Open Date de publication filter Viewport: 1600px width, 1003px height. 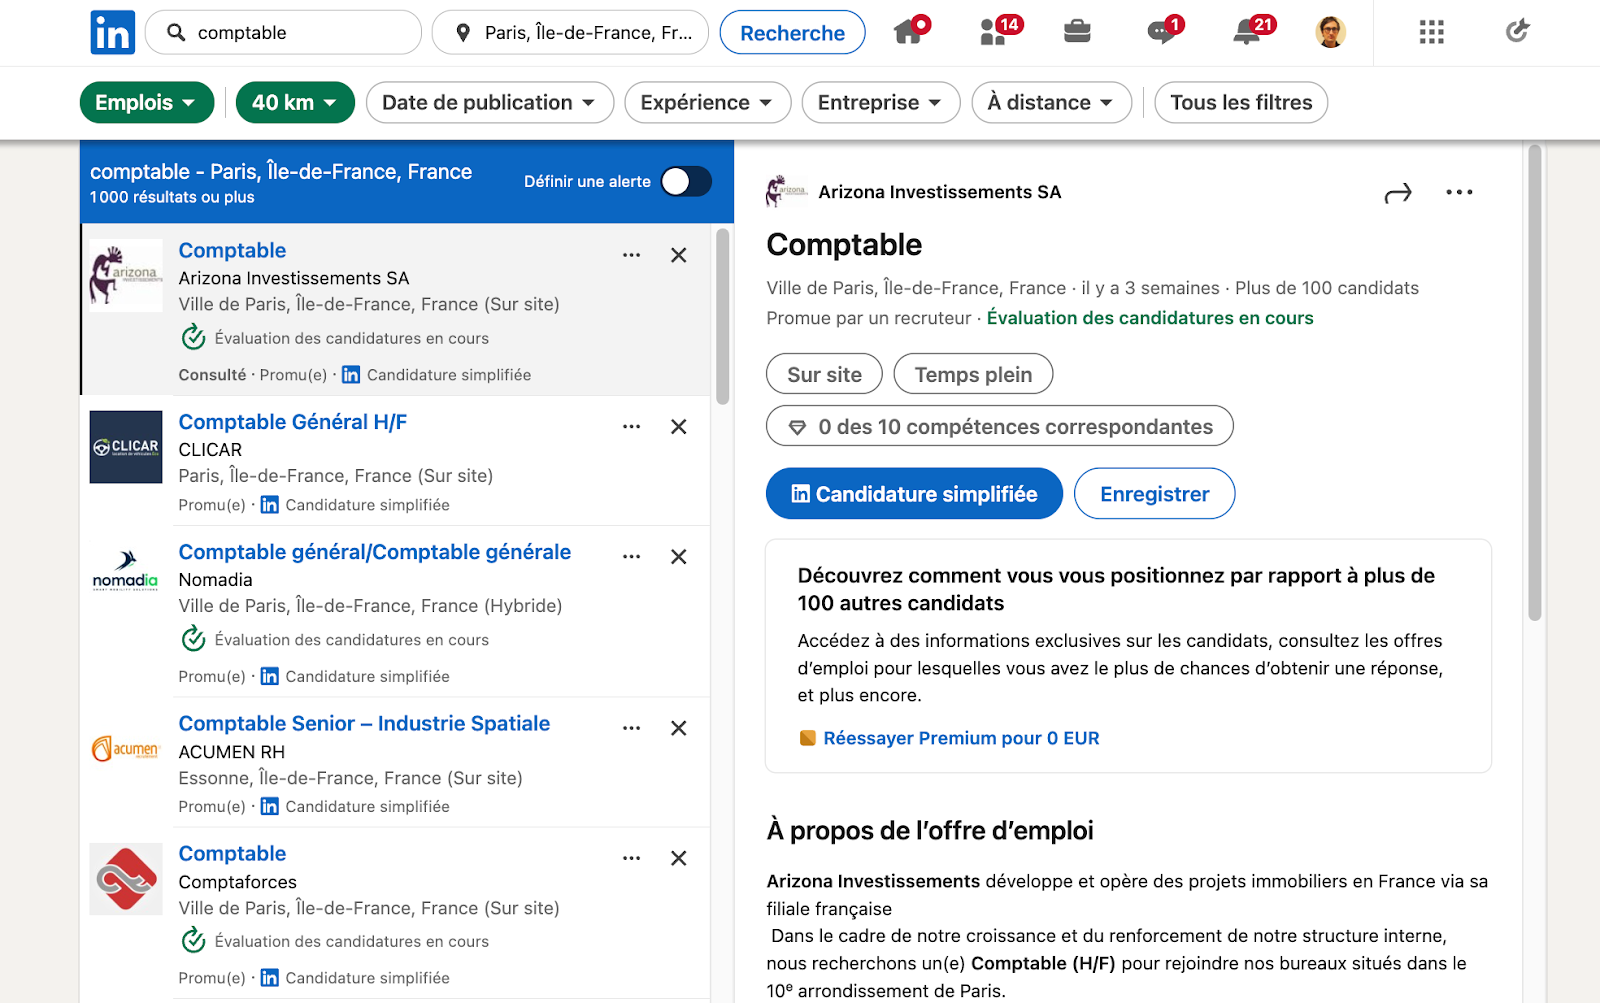click(490, 102)
